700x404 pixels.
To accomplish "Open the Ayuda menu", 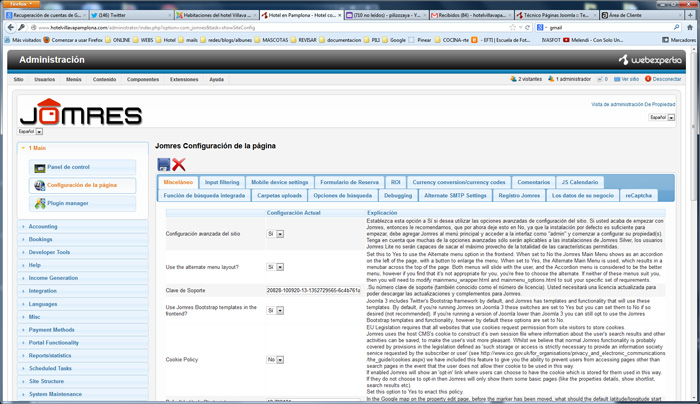I will (217, 79).
